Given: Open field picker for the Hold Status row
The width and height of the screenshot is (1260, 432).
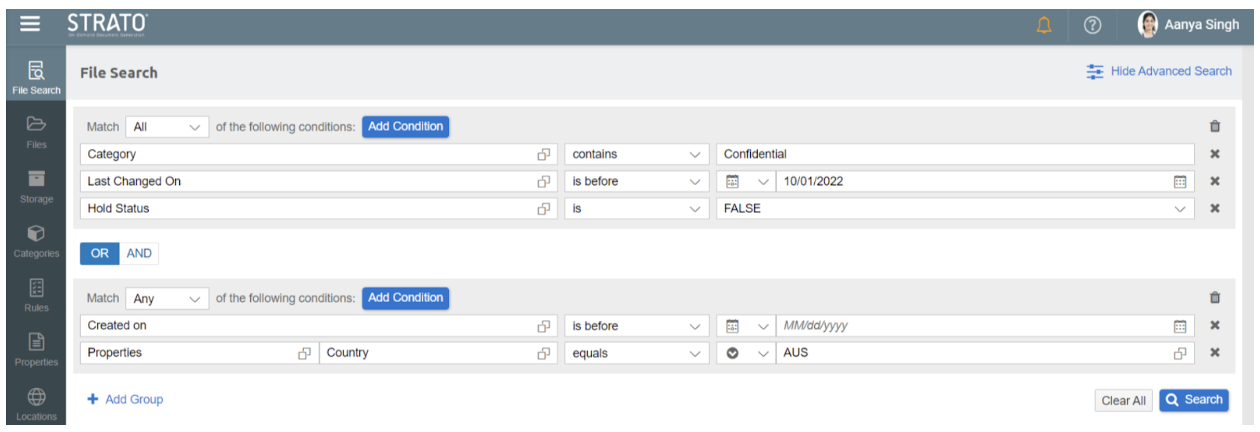Looking at the screenshot, I should 544,208.
